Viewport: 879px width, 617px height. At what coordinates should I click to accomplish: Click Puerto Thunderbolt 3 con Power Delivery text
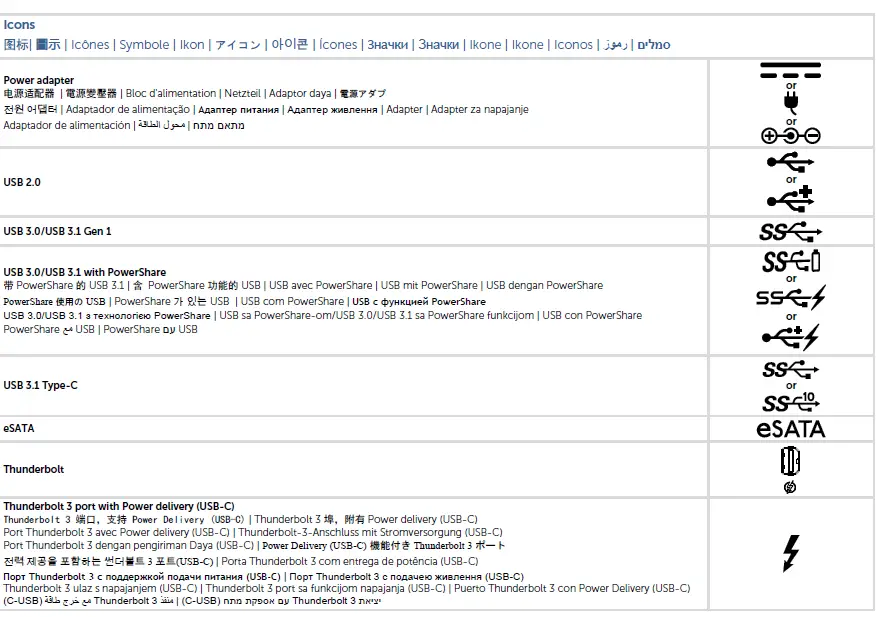[572, 588]
